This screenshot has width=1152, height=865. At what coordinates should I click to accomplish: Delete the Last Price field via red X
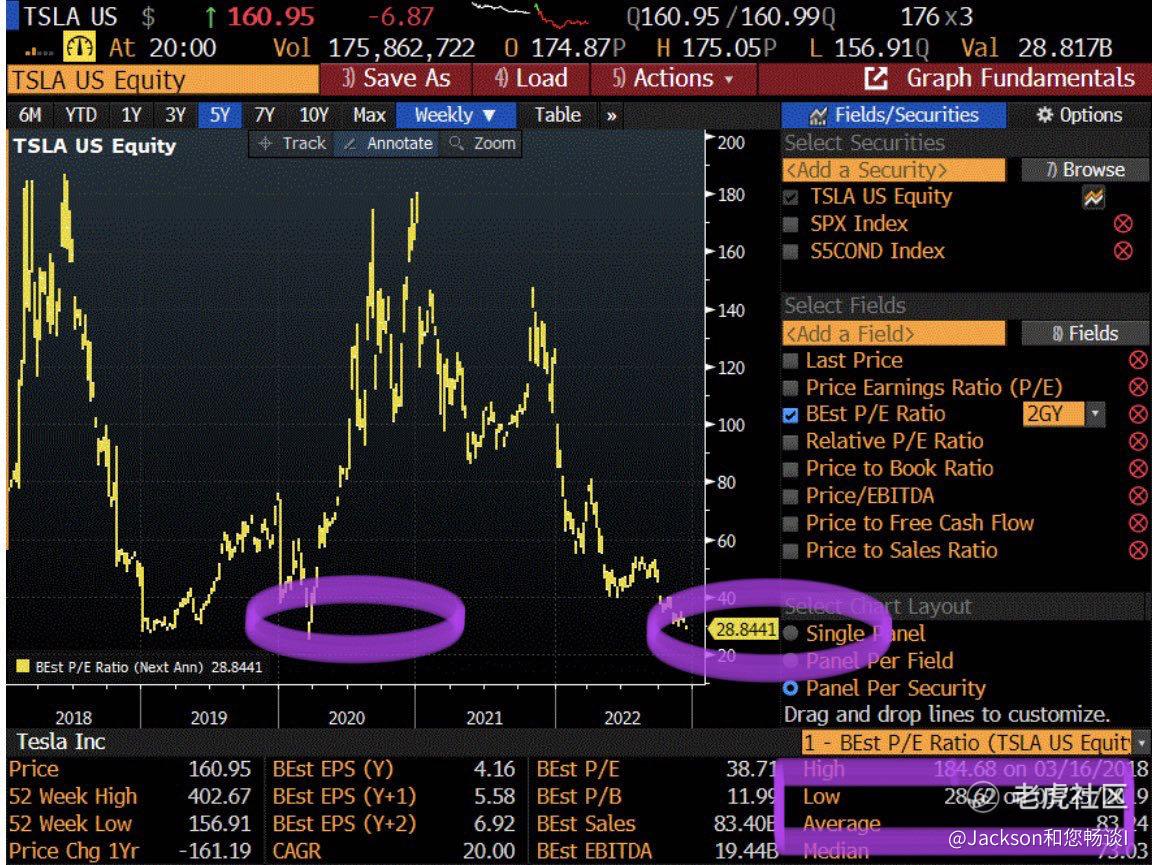coord(1138,360)
